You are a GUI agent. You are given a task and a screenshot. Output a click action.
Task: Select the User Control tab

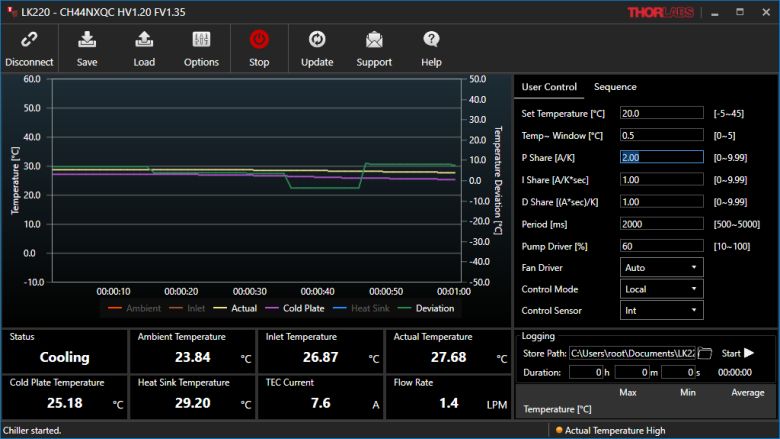[x=549, y=87]
